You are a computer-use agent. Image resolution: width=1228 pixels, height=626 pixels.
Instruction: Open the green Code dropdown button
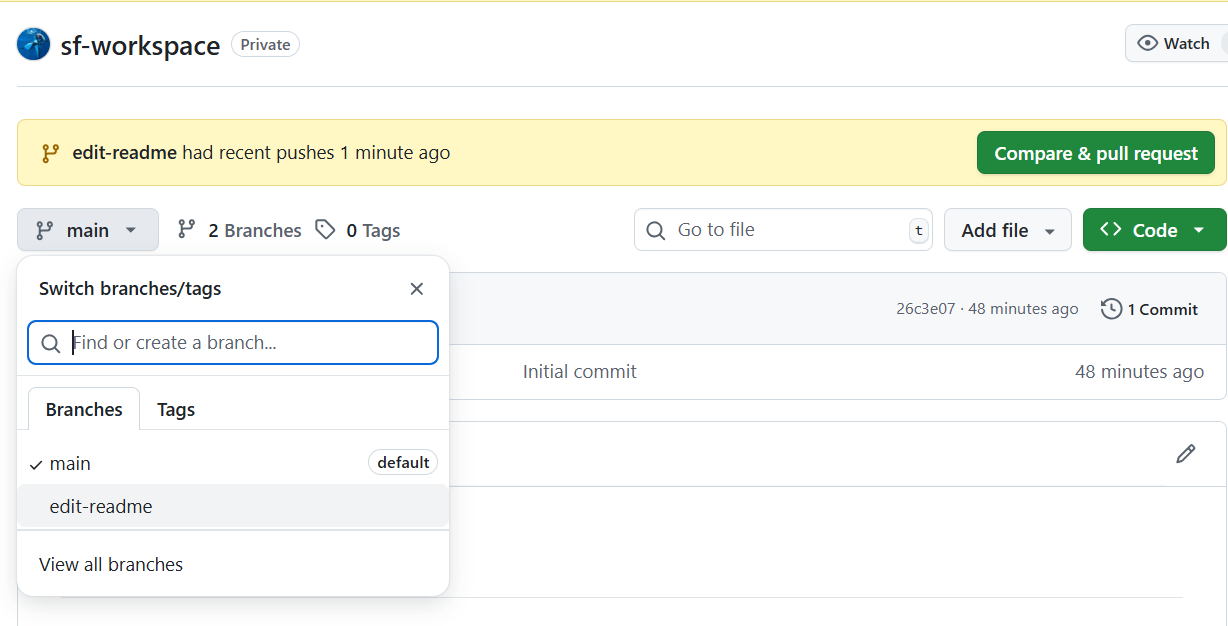[1155, 230]
